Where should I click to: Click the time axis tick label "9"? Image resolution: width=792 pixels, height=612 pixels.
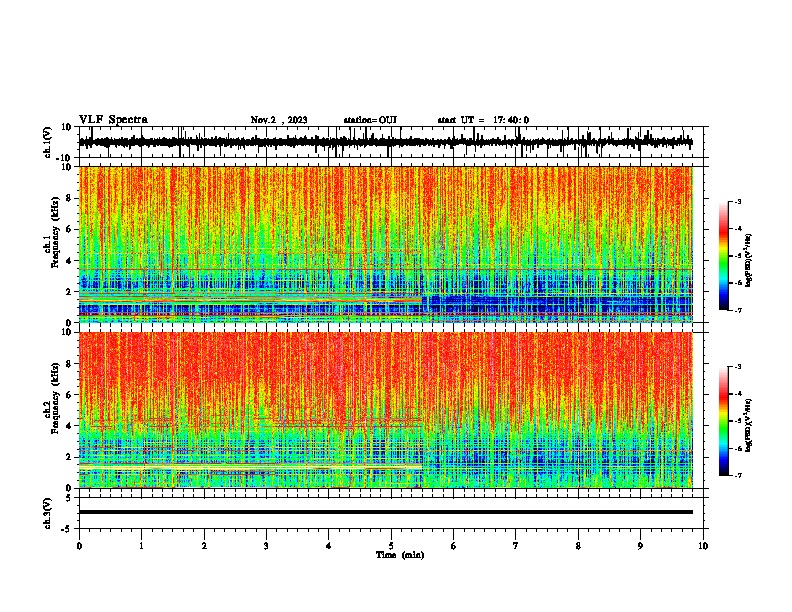coord(640,546)
